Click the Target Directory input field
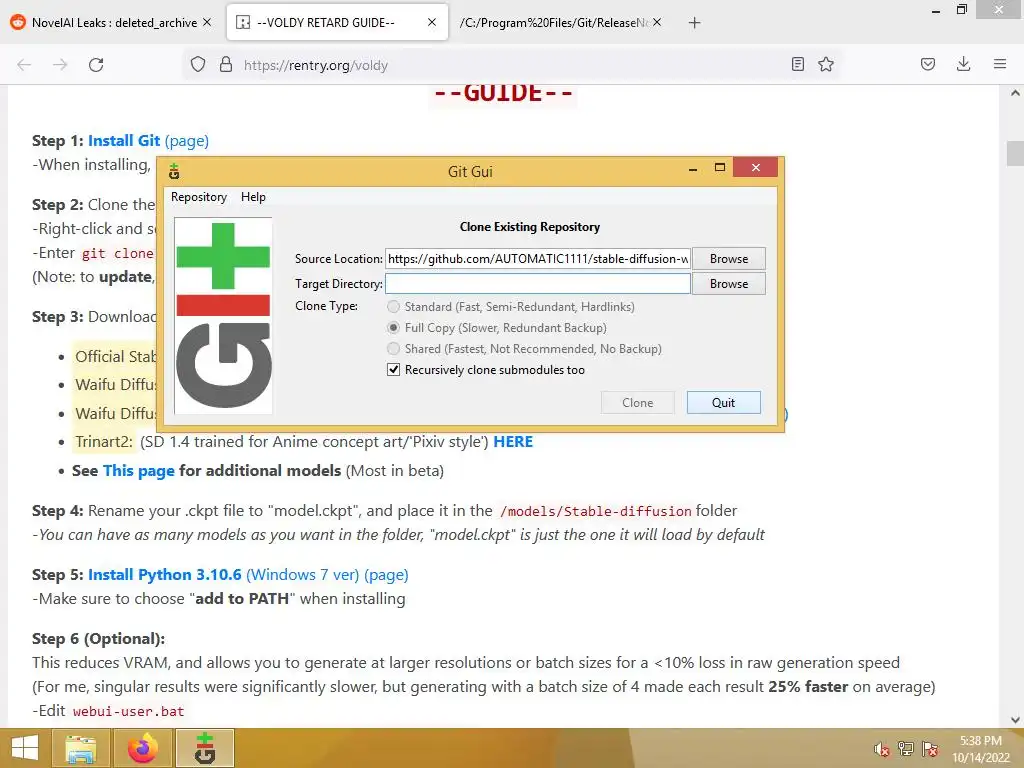1024x768 pixels. tap(537, 283)
